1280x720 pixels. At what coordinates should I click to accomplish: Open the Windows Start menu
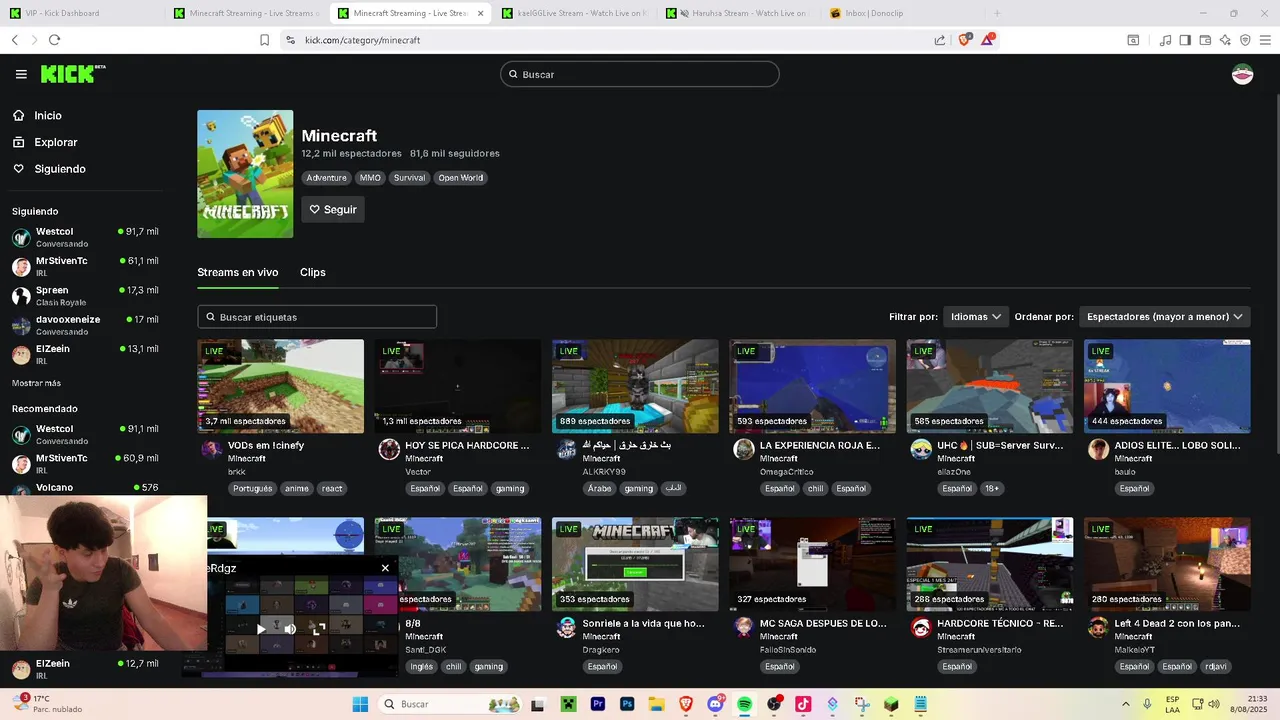360,704
